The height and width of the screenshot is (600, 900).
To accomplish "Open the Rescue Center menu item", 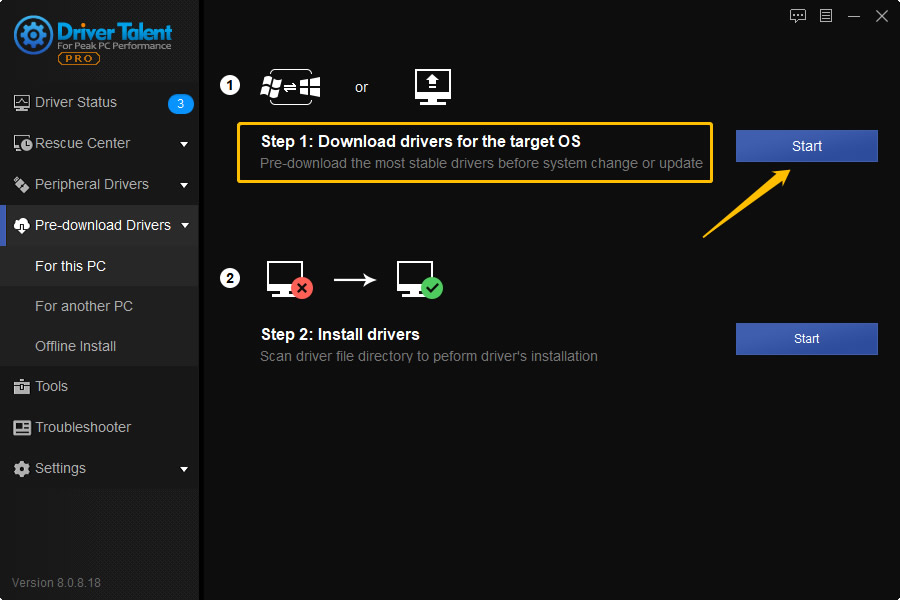I will click(99, 144).
